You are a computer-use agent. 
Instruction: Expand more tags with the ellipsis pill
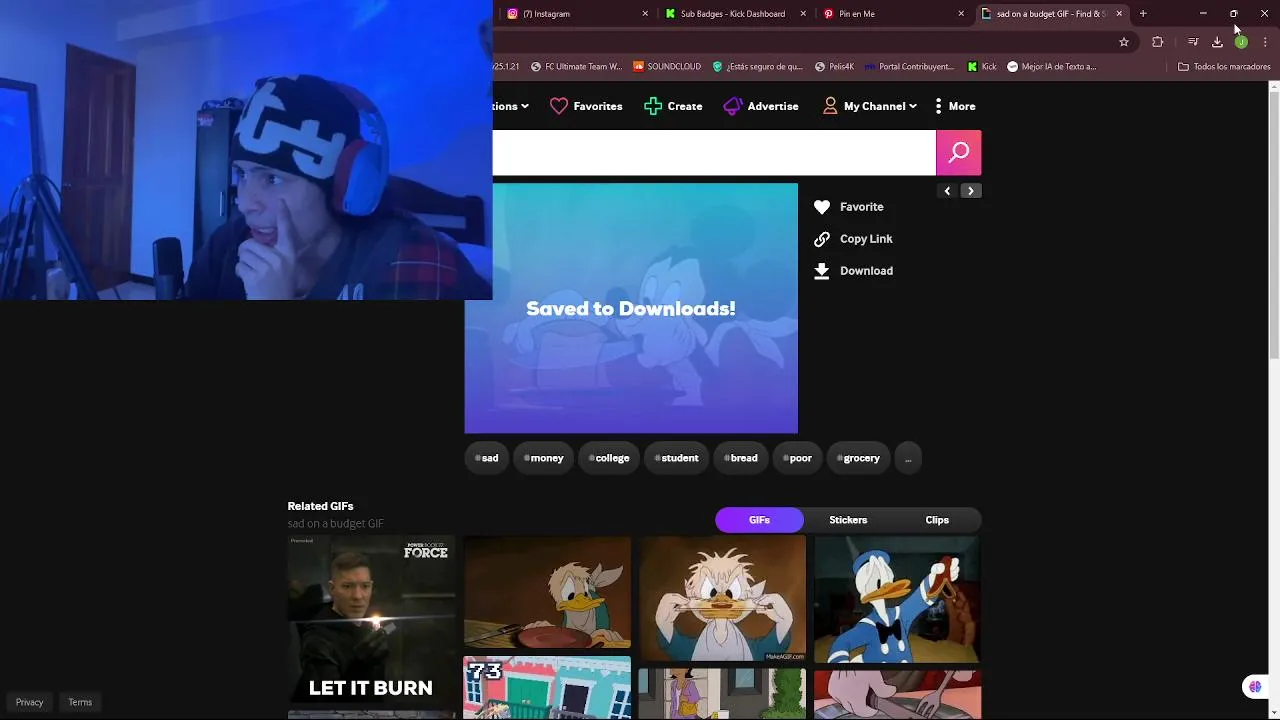(x=908, y=458)
